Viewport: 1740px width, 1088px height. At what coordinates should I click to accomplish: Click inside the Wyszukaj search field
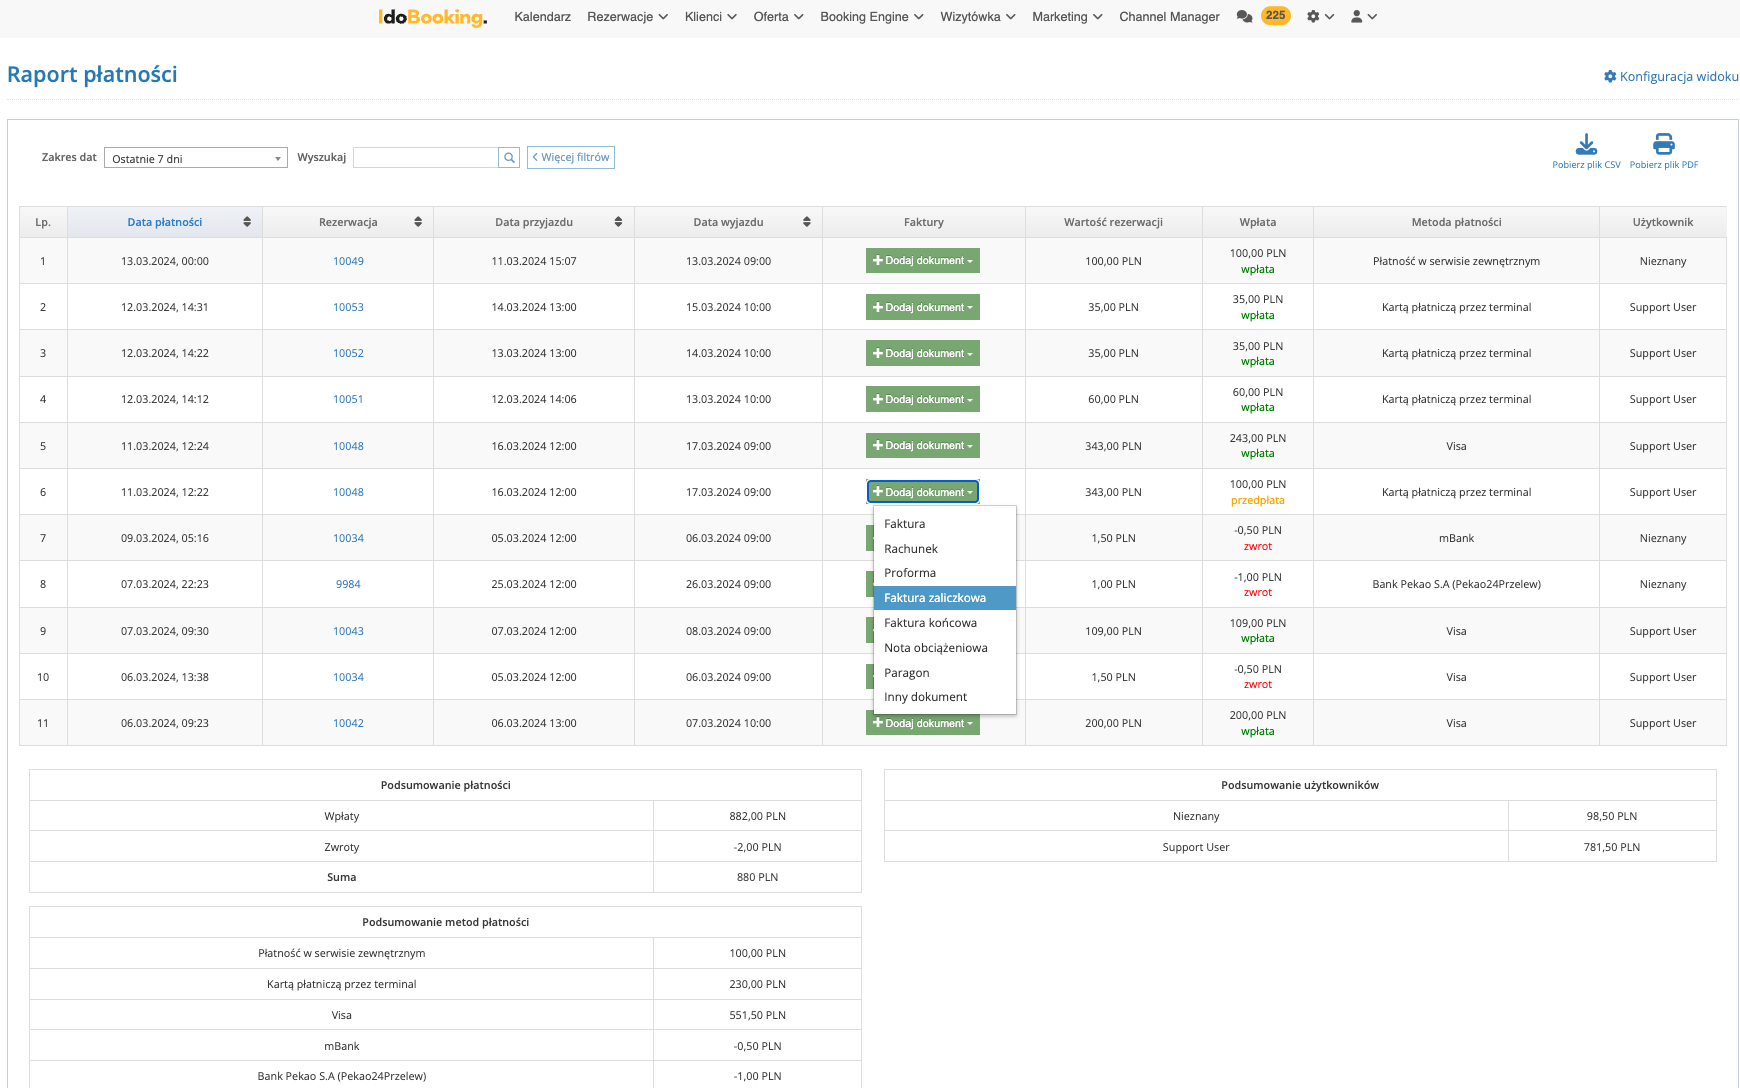pos(425,158)
